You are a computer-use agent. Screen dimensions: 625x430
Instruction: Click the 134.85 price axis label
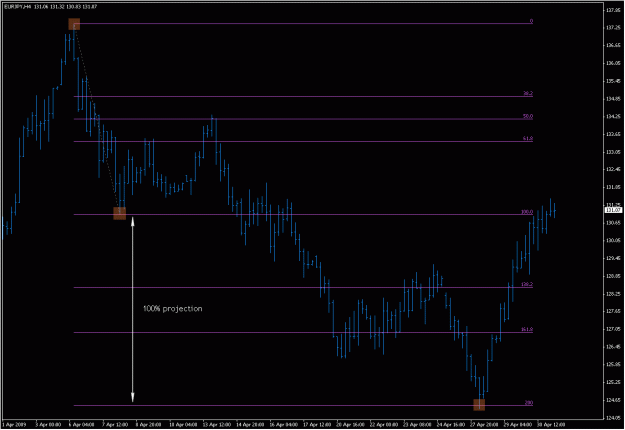pyautogui.click(x=613, y=98)
